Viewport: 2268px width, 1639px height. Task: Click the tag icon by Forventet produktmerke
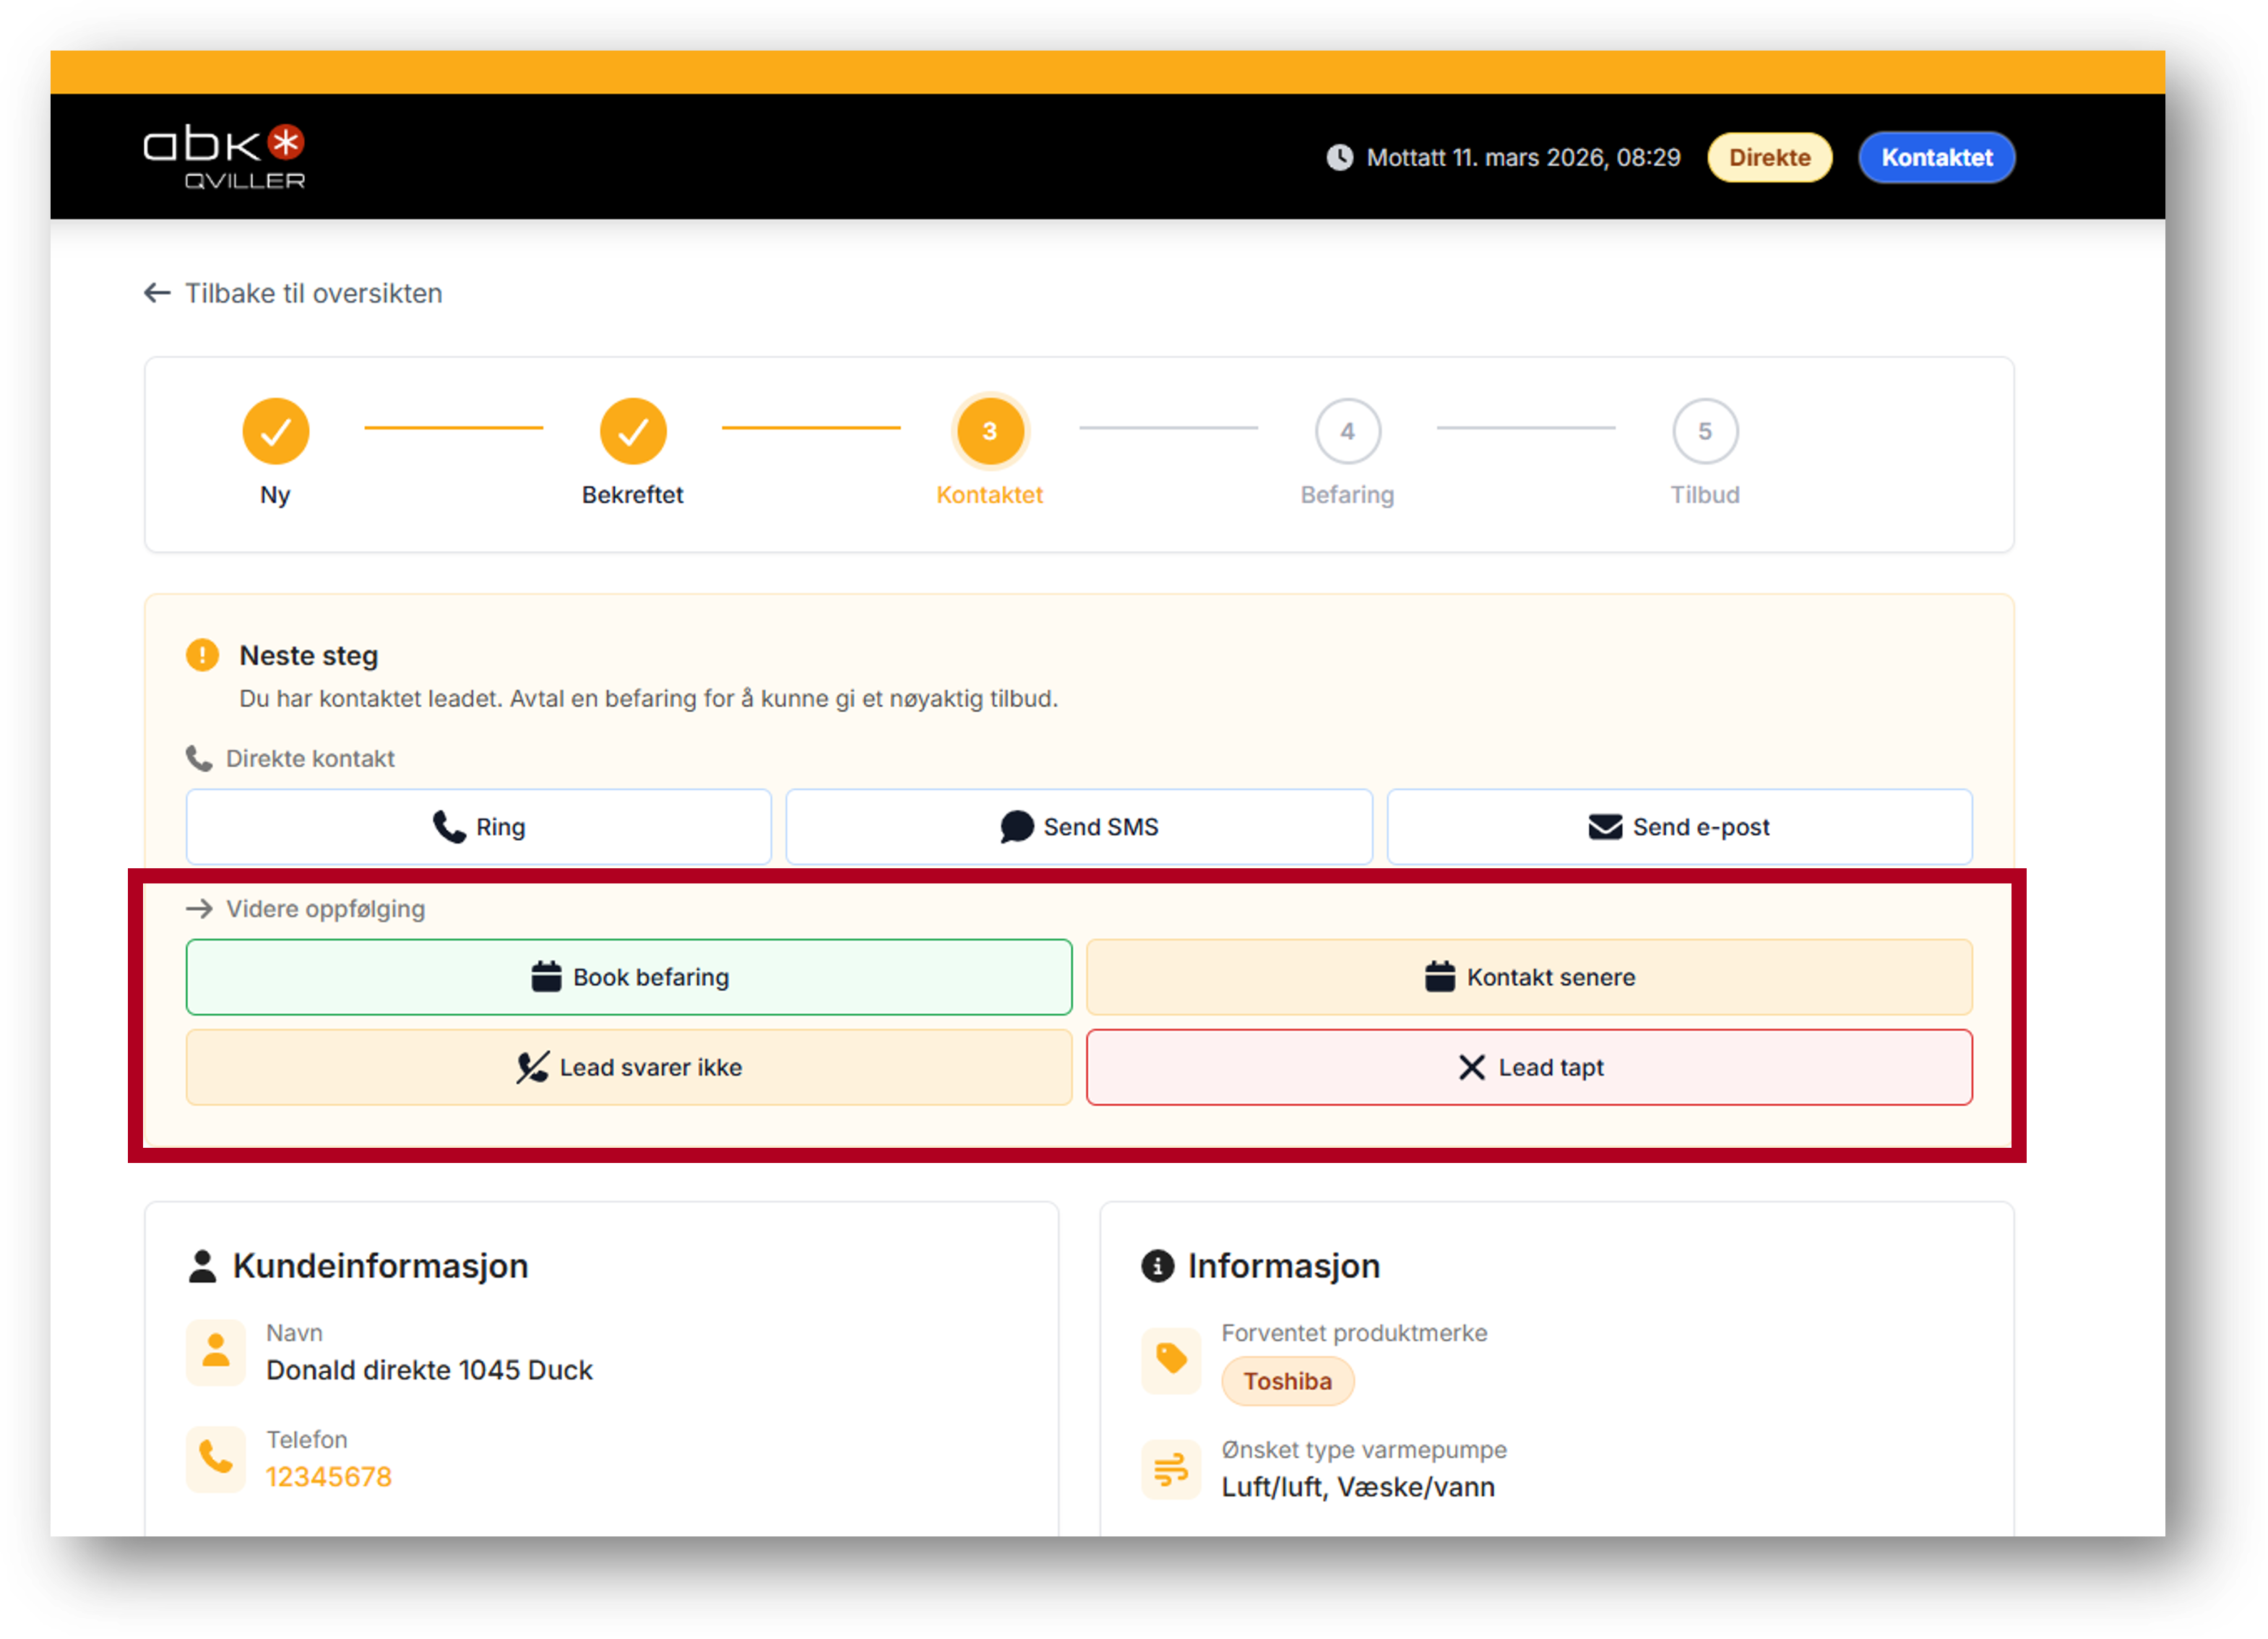[1171, 1359]
